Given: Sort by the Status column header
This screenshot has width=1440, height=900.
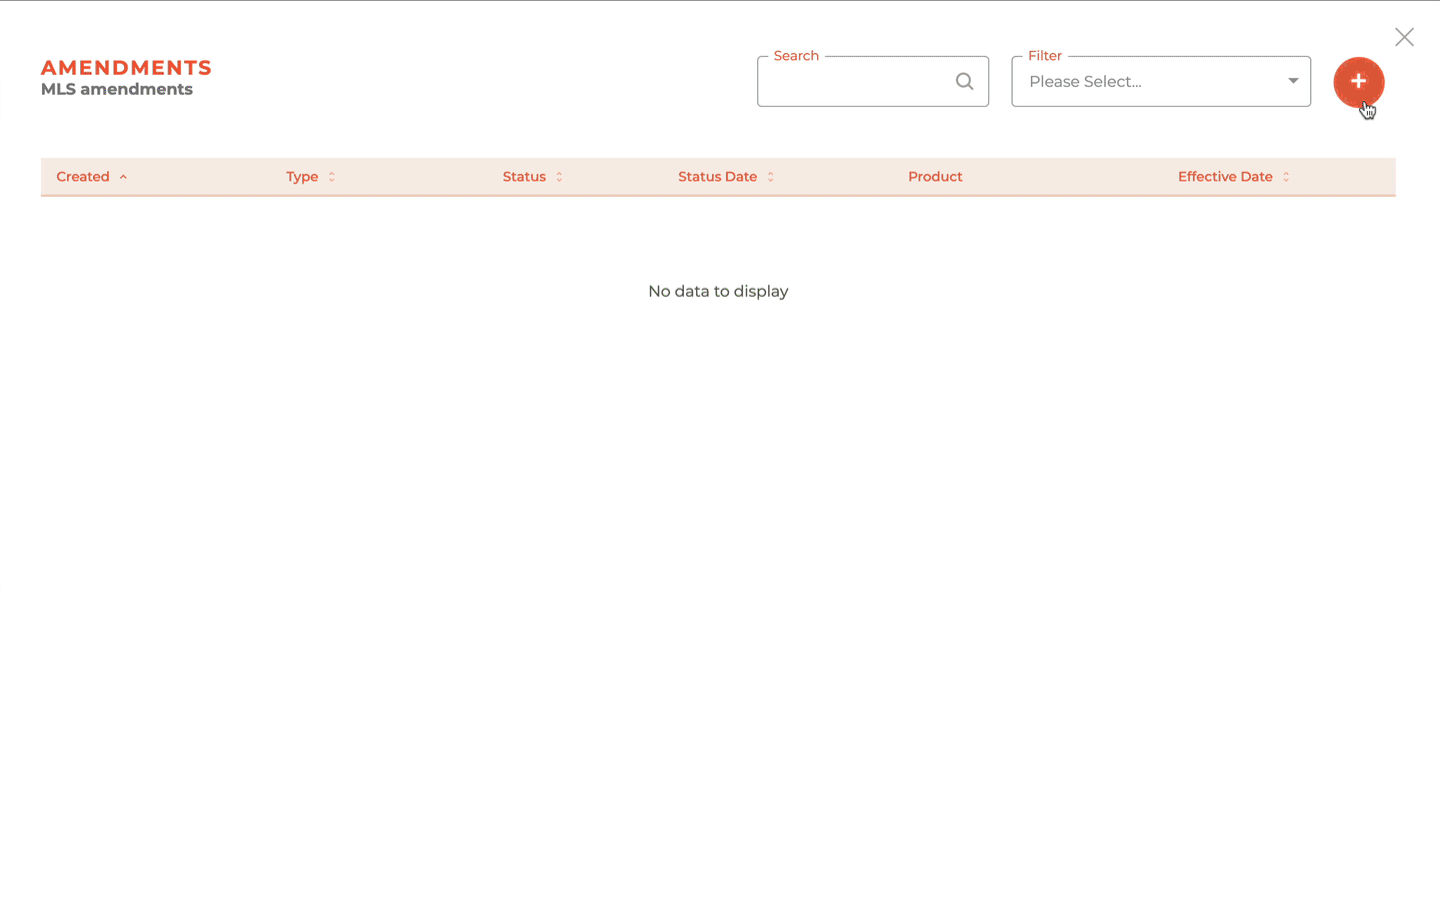Looking at the screenshot, I should (524, 177).
